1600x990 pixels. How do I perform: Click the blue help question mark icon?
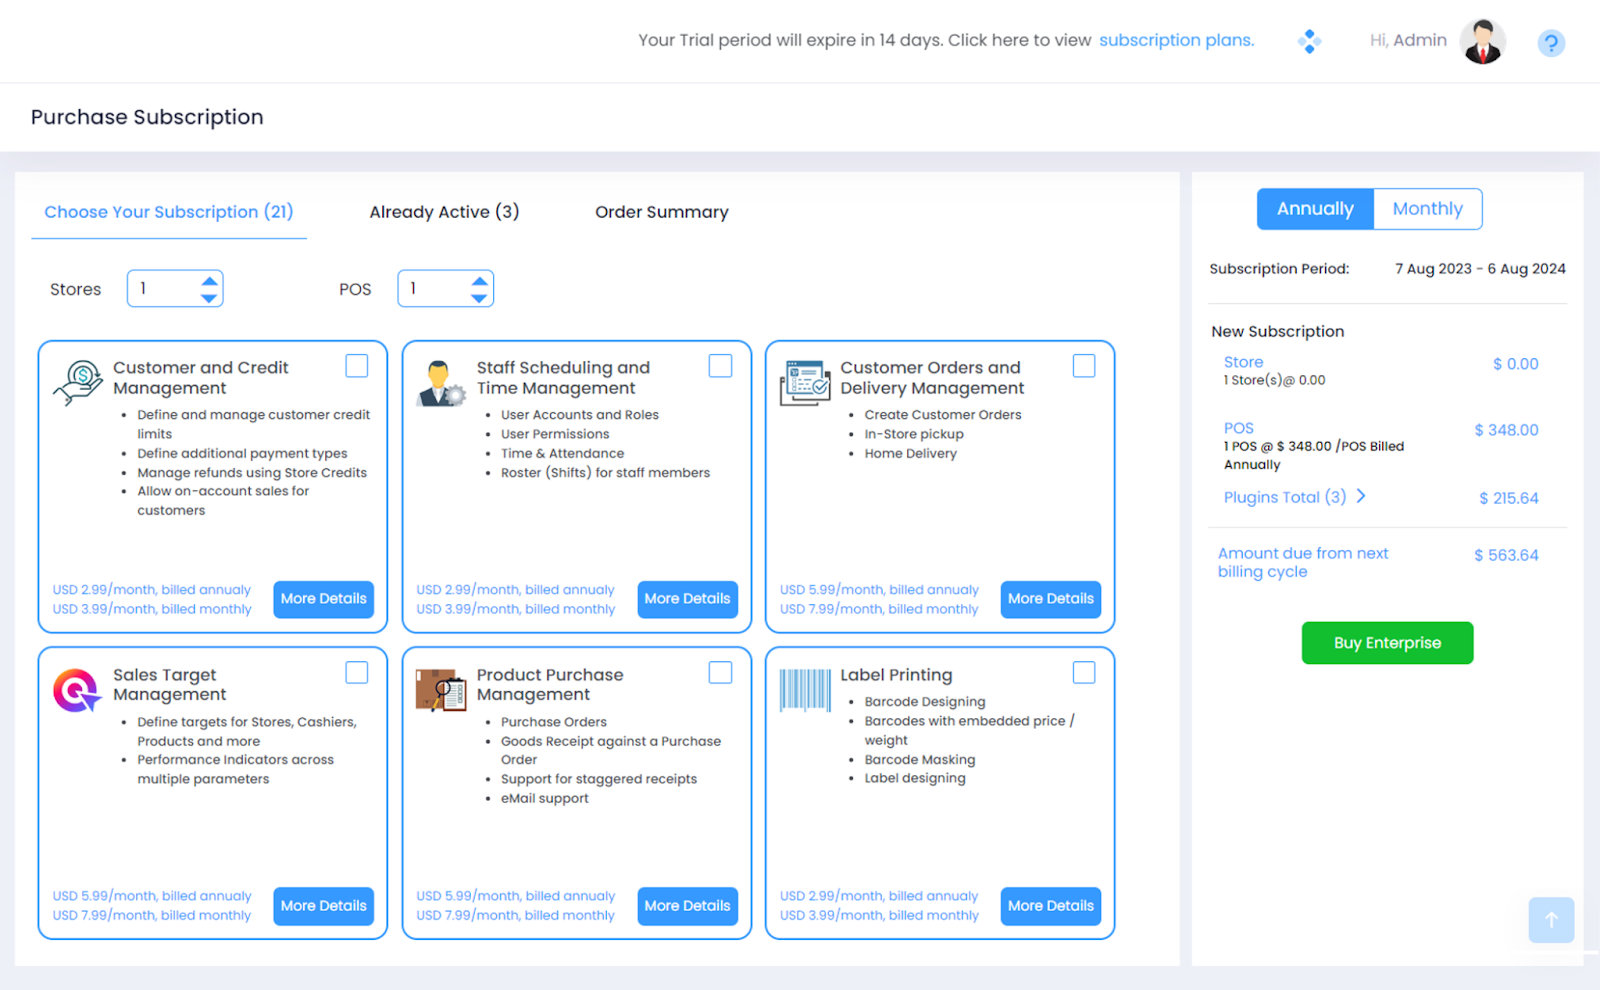click(x=1550, y=43)
